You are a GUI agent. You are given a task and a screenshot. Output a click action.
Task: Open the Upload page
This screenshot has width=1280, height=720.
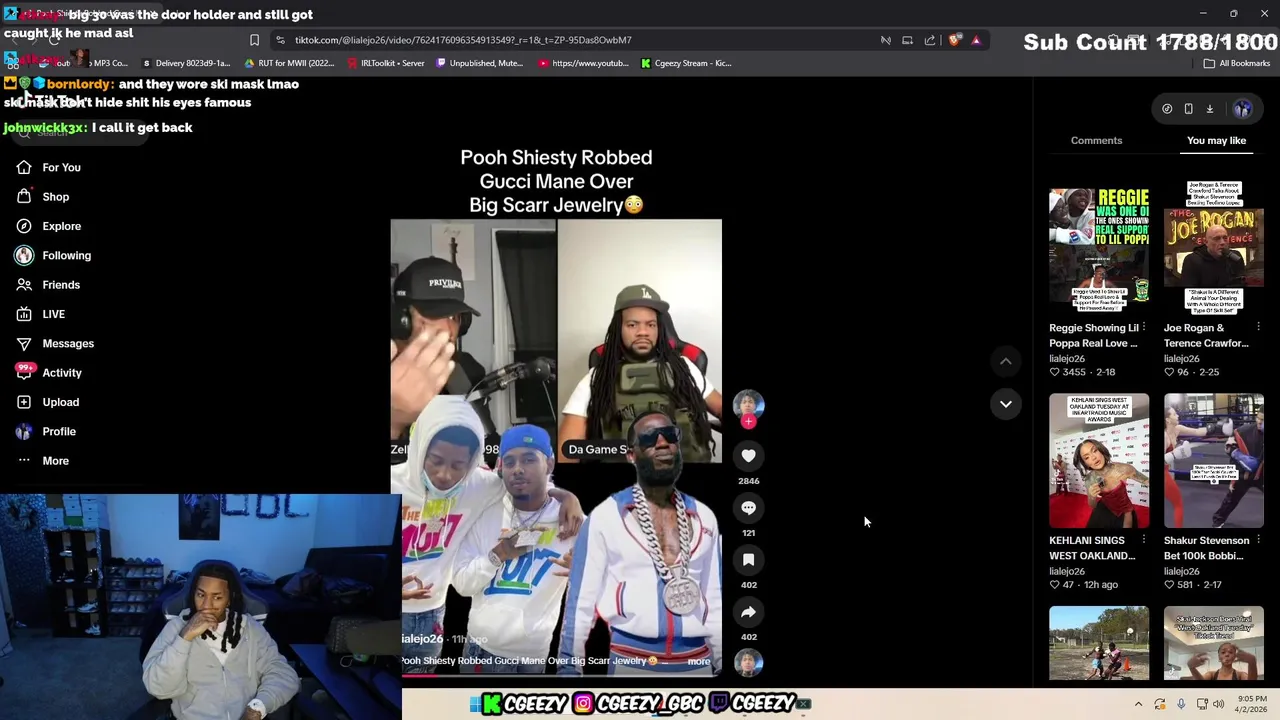[x=47, y=402]
